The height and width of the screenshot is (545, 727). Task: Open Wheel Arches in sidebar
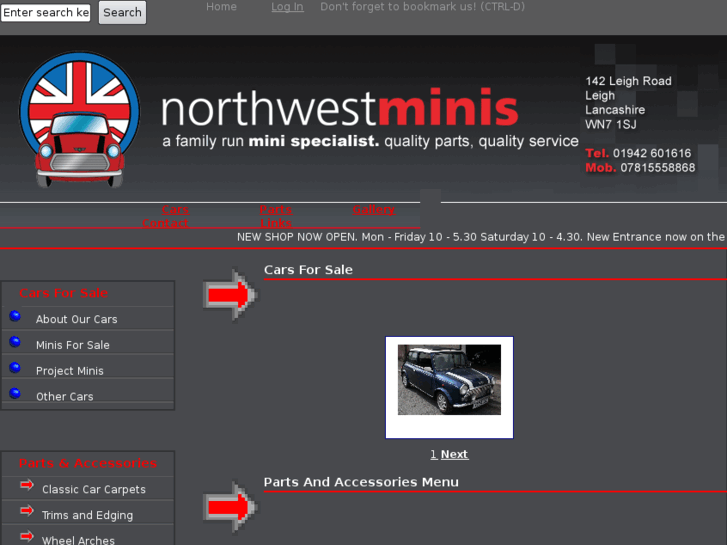pyautogui.click(x=78, y=540)
